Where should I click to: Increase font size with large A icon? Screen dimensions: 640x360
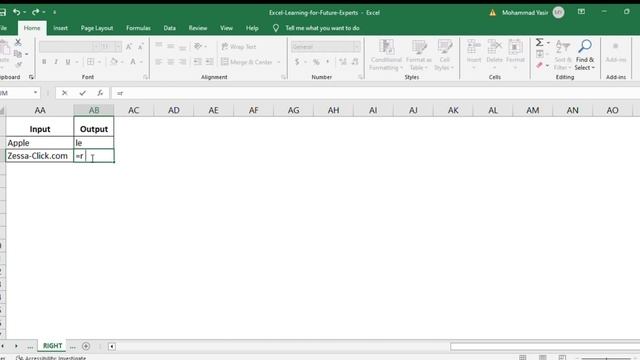pos(129,47)
